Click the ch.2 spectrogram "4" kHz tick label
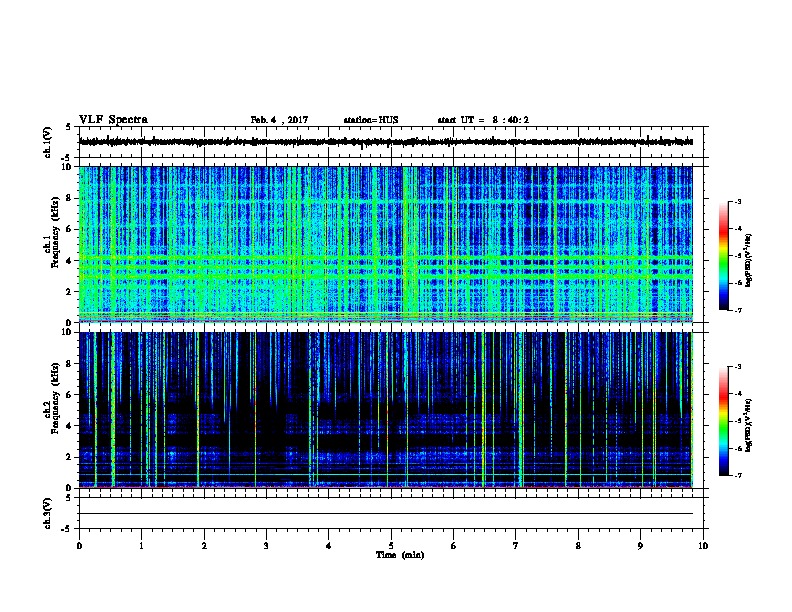This screenshot has height=612, width=792. coord(70,426)
